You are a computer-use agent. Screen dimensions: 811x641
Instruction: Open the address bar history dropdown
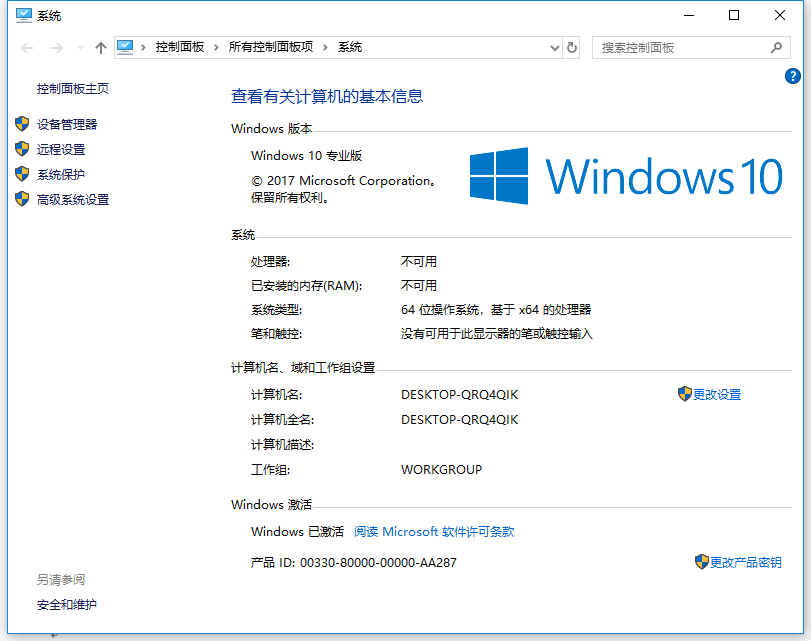[555, 48]
